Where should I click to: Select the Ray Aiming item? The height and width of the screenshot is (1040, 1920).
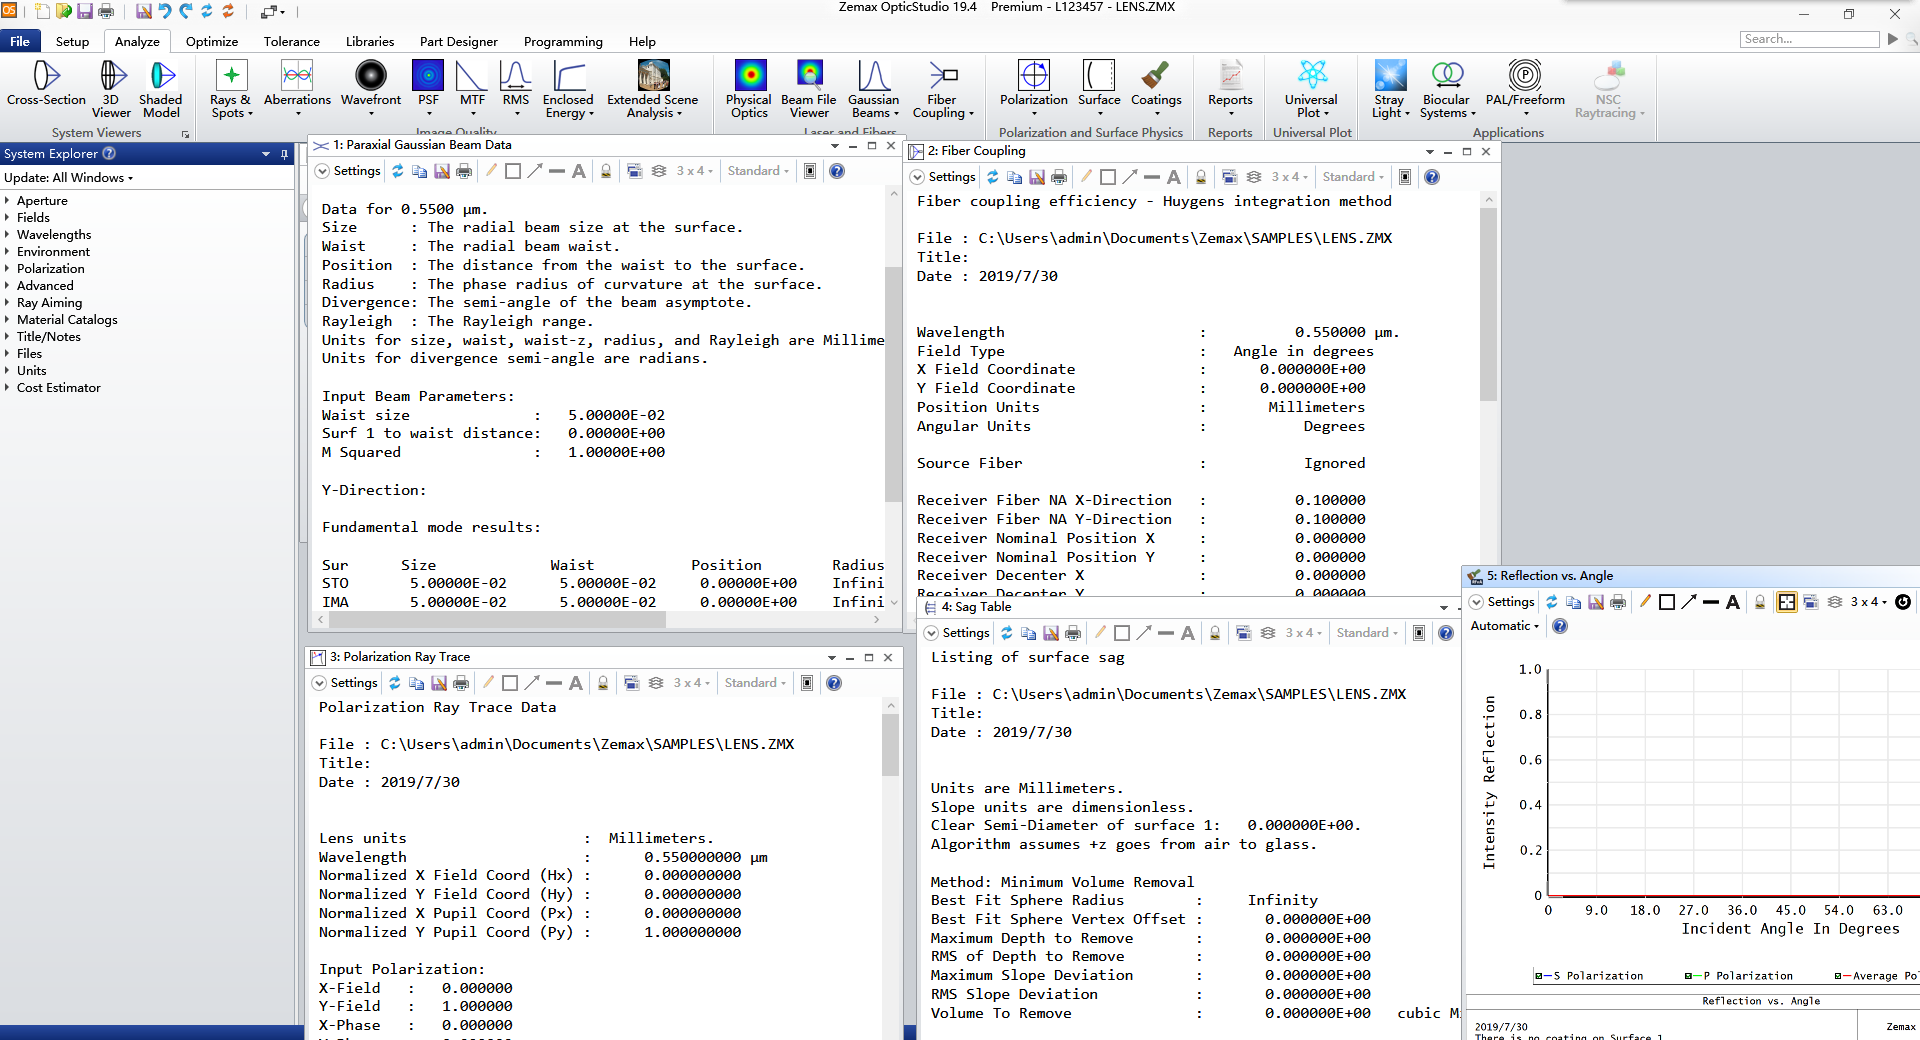(50, 303)
